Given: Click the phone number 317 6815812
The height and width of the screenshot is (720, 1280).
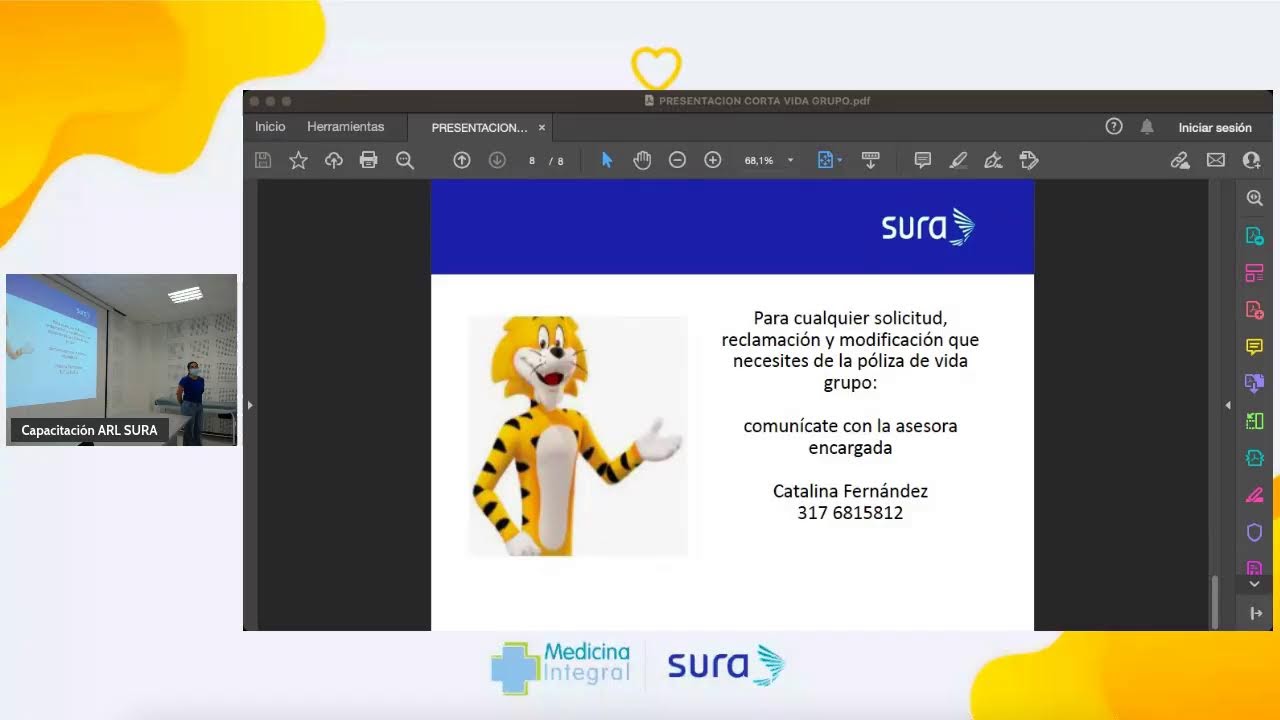Looking at the screenshot, I should 850,513.
